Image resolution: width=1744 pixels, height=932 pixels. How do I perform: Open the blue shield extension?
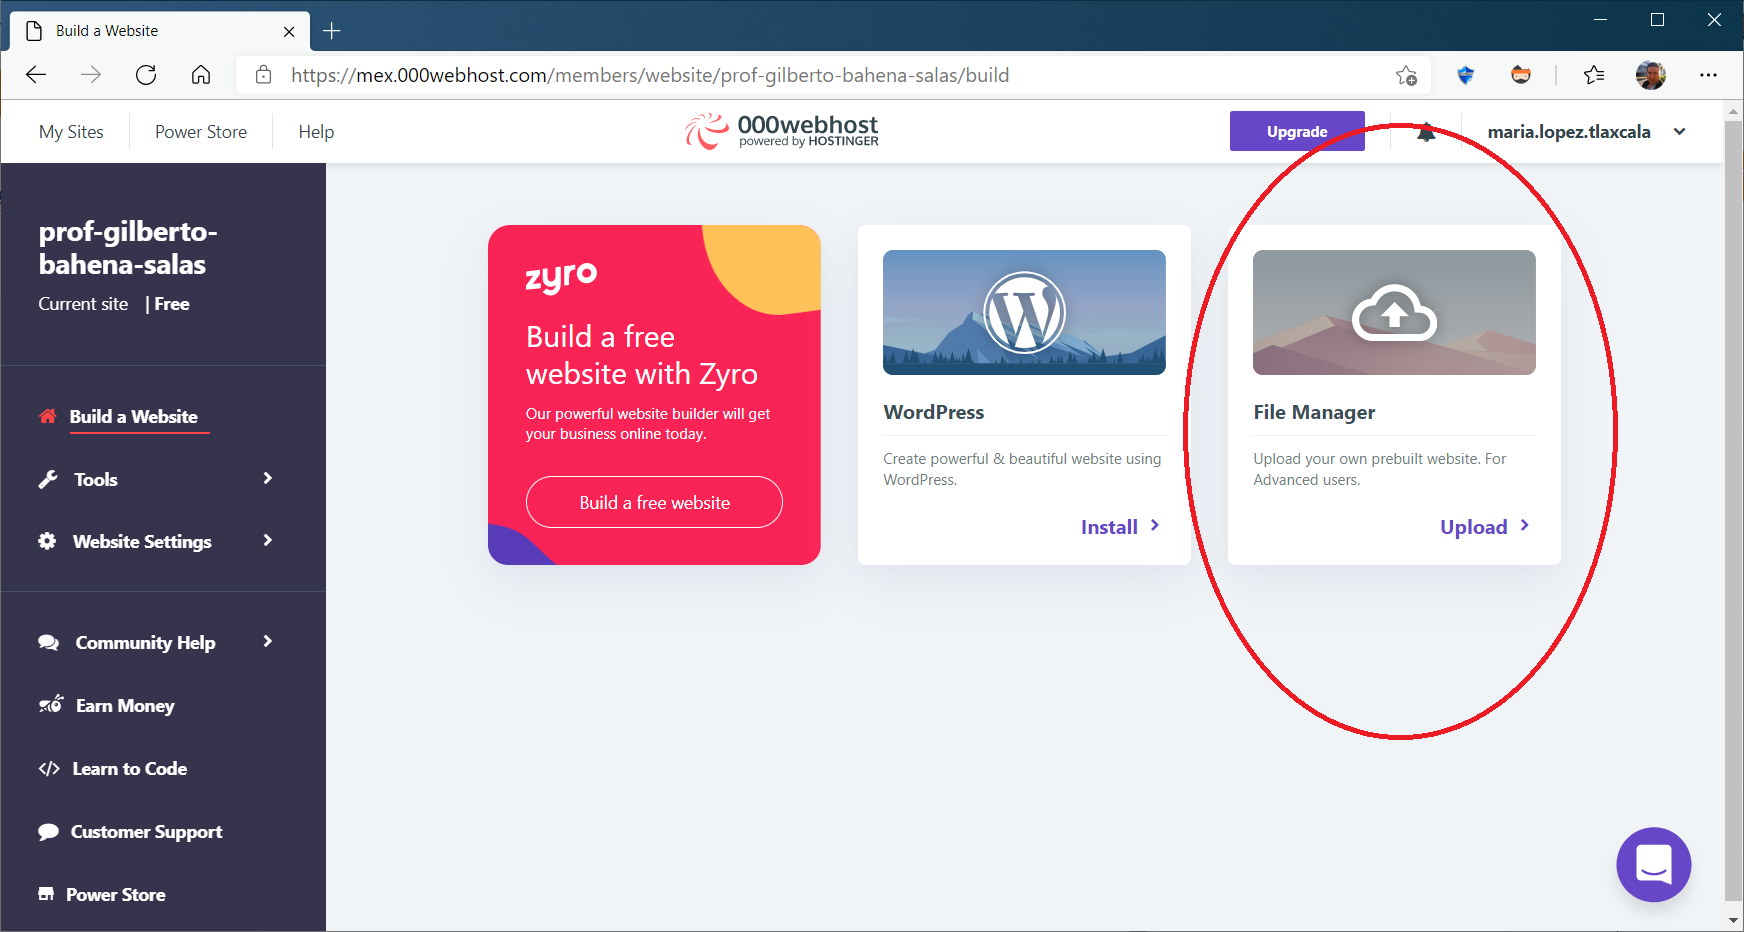(x=1466, y=75)
